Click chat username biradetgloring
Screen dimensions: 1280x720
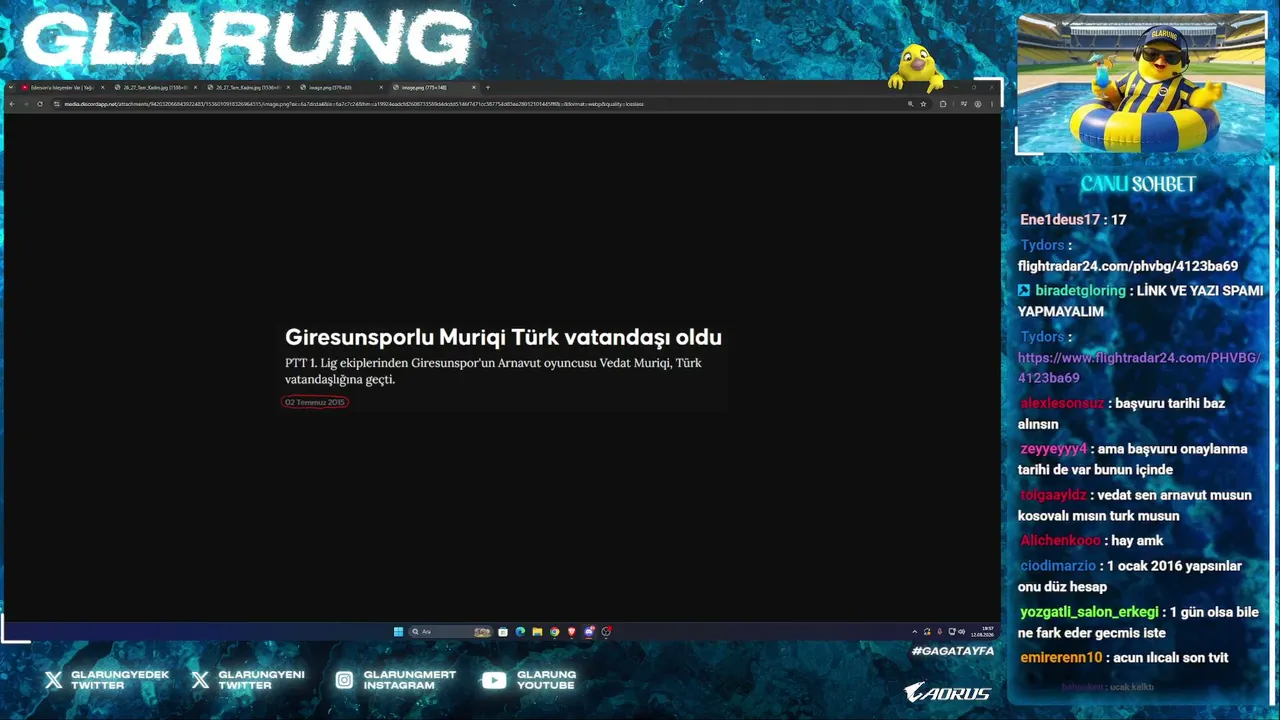click(1080, 291)
